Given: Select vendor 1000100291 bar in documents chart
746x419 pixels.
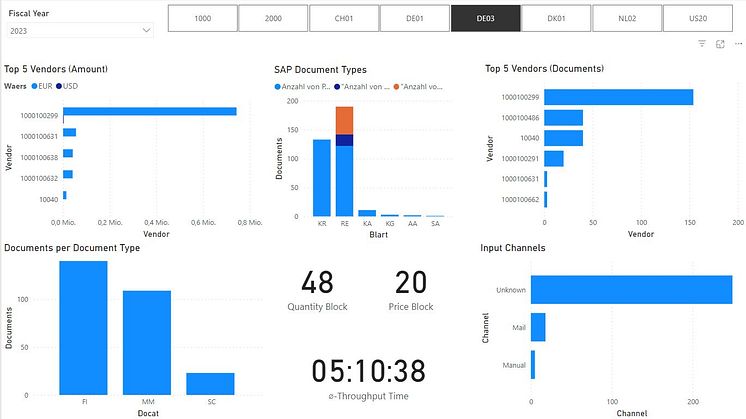Looking at the screenshot, I should [x=554, y=158].
